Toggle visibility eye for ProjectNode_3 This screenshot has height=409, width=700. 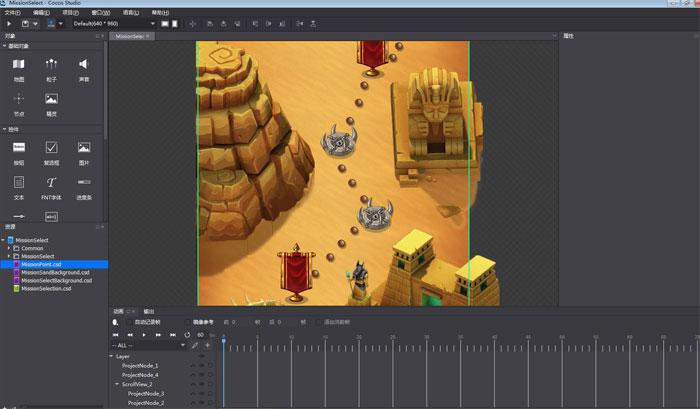tap(202, 393)
